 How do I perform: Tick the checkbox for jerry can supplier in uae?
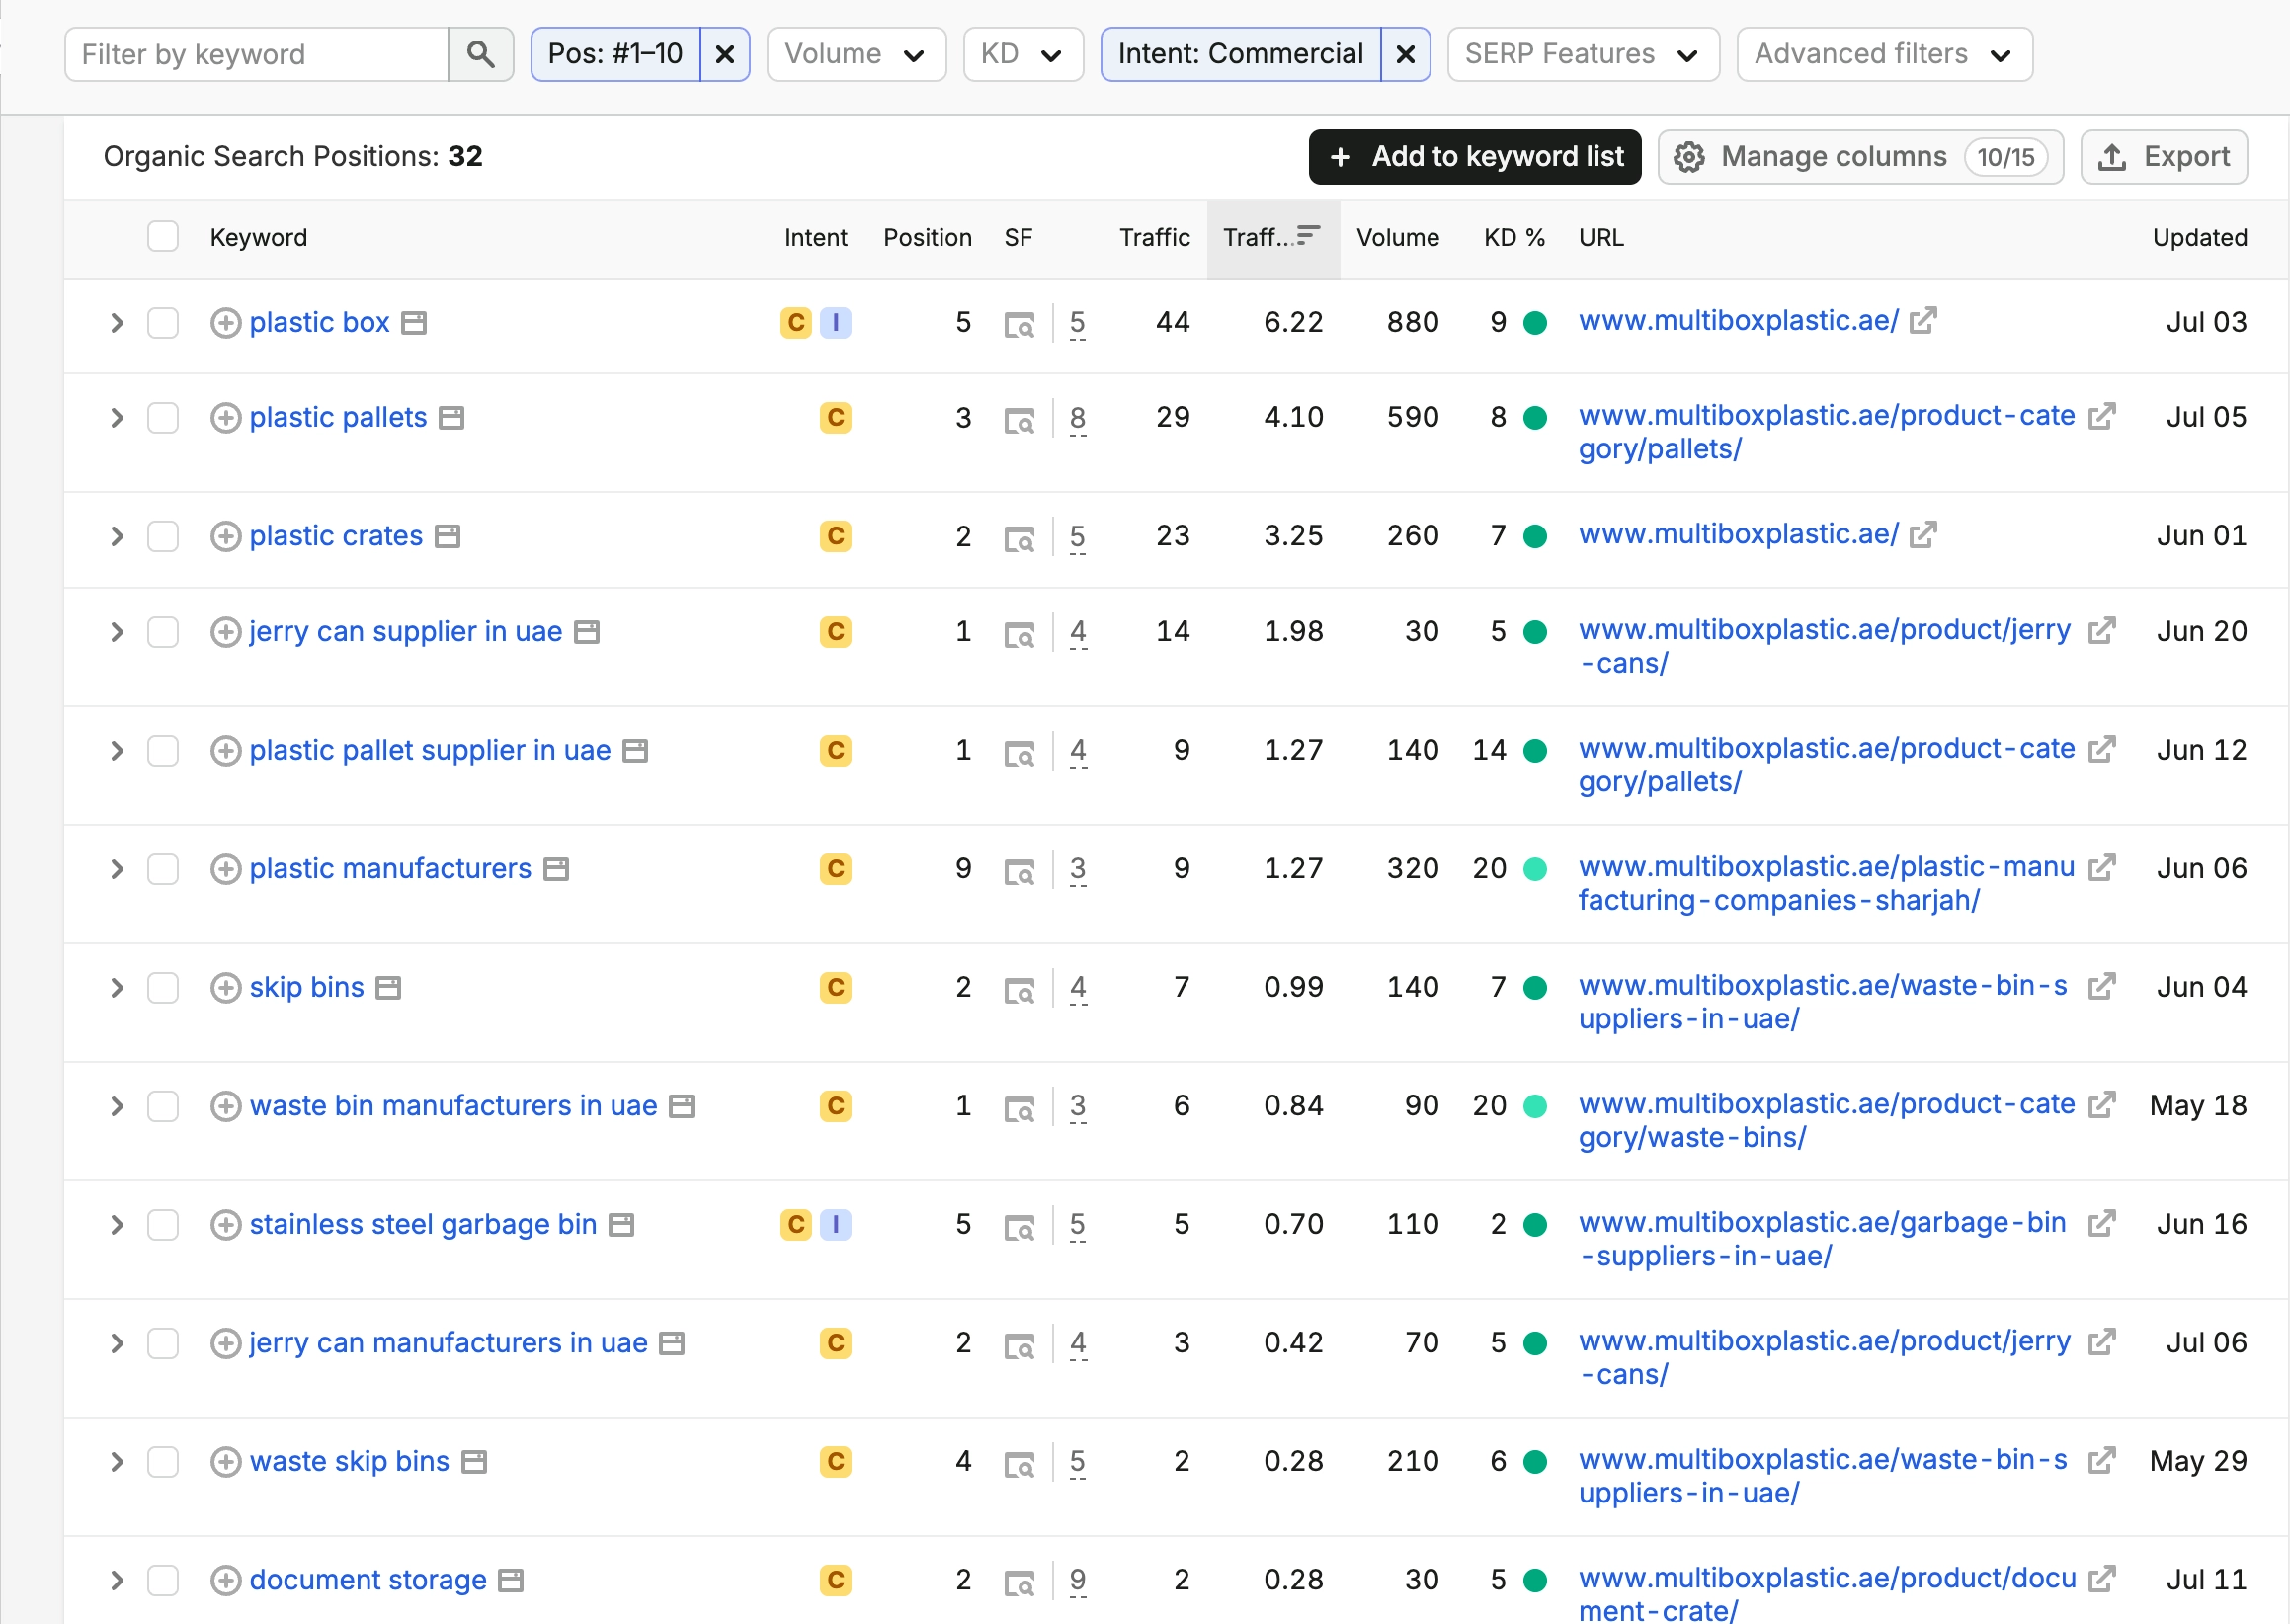(163, 632)
